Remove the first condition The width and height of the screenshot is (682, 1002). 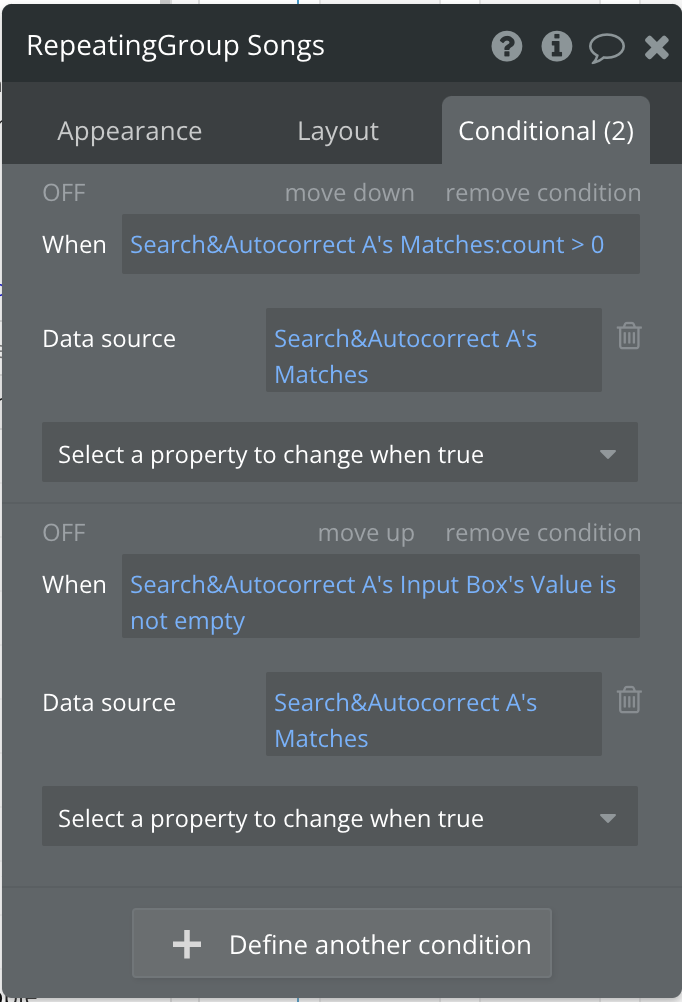pyautogui.click(x=543, y=193)
